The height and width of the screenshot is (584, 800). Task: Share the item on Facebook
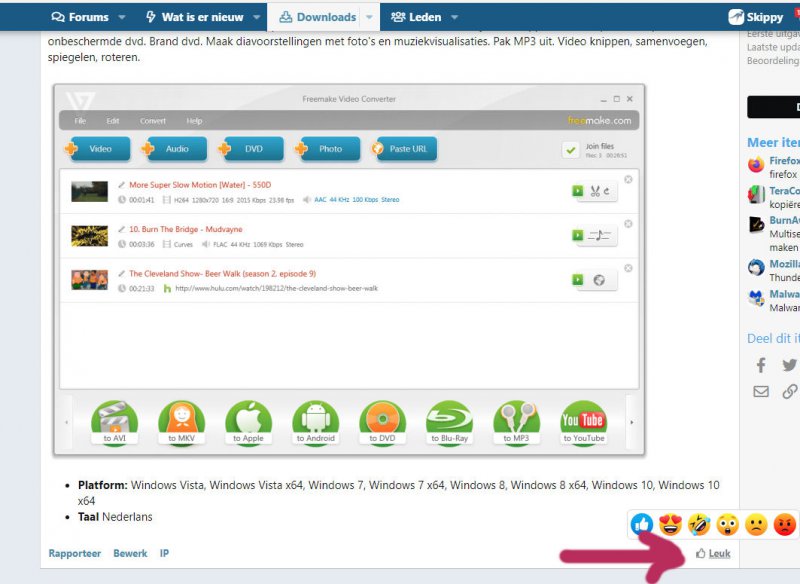pyautogui.click(x=761, y=365)
